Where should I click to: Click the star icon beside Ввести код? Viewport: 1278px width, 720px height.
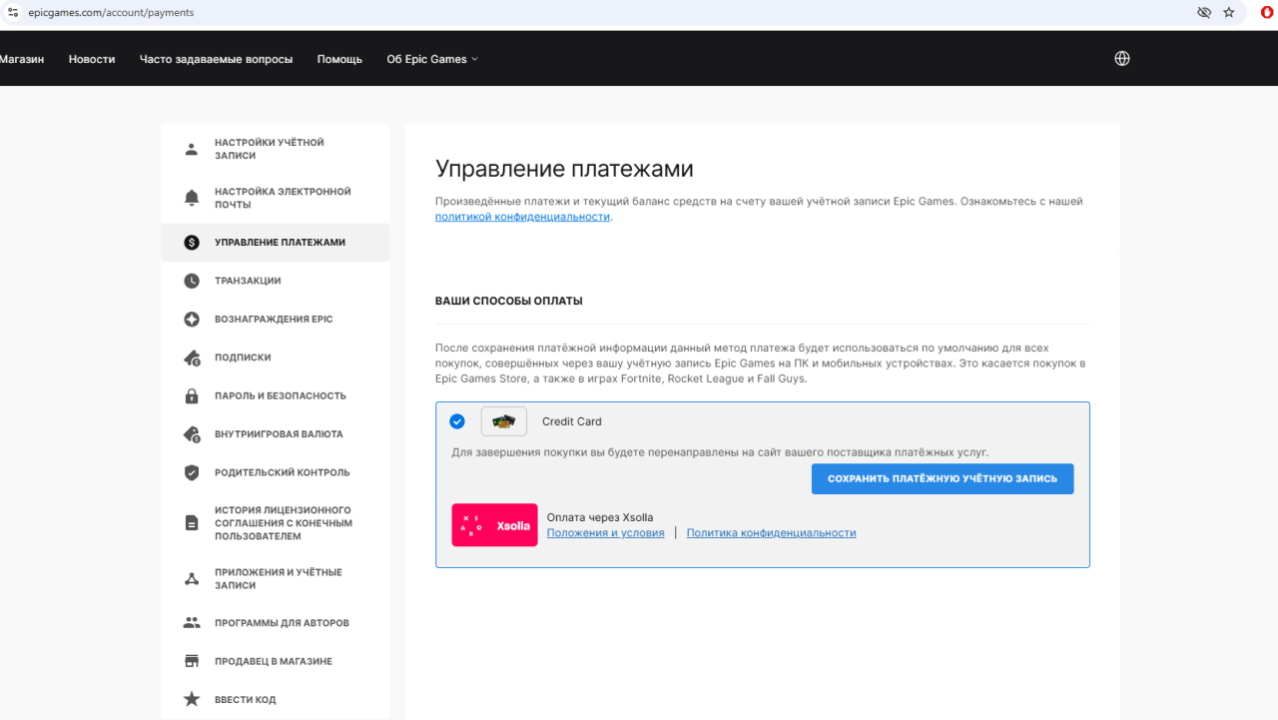coord(192,699)
